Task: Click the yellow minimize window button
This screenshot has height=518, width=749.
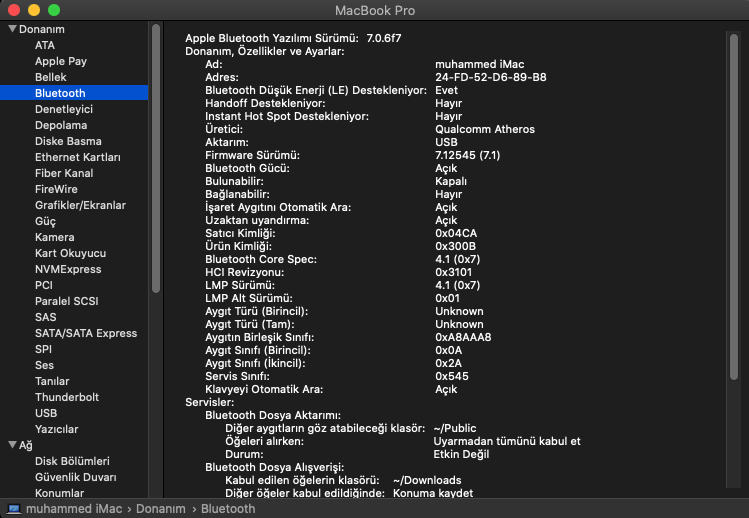Action: tap(33, 10)
